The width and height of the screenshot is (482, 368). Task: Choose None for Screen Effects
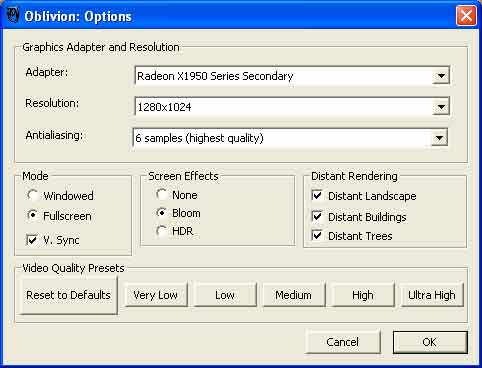tap(162, 194)
